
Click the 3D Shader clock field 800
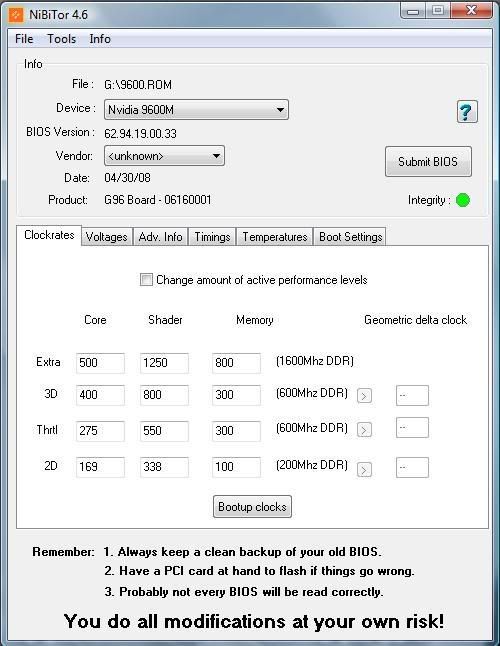[164, 395]
